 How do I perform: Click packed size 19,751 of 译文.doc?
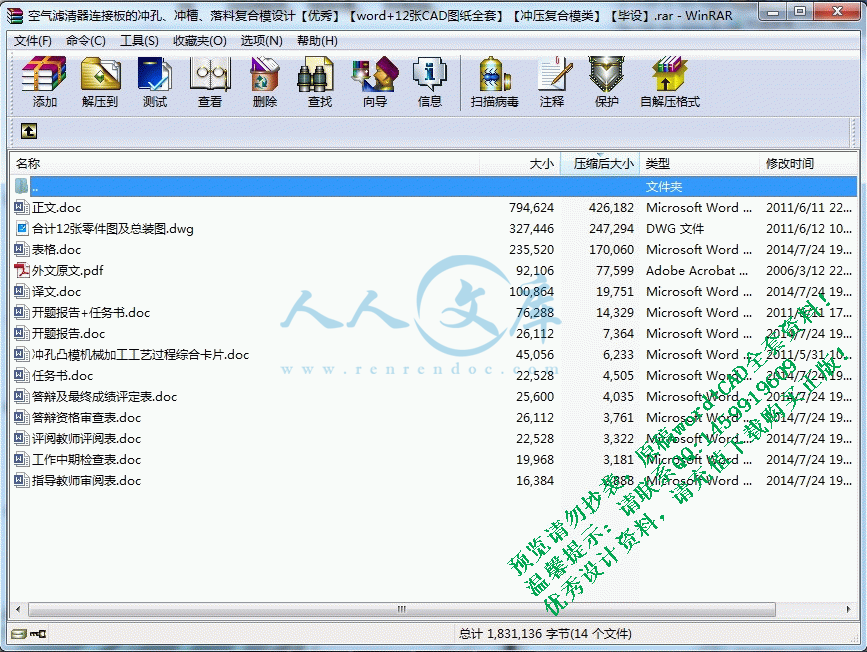pos(615,291)
